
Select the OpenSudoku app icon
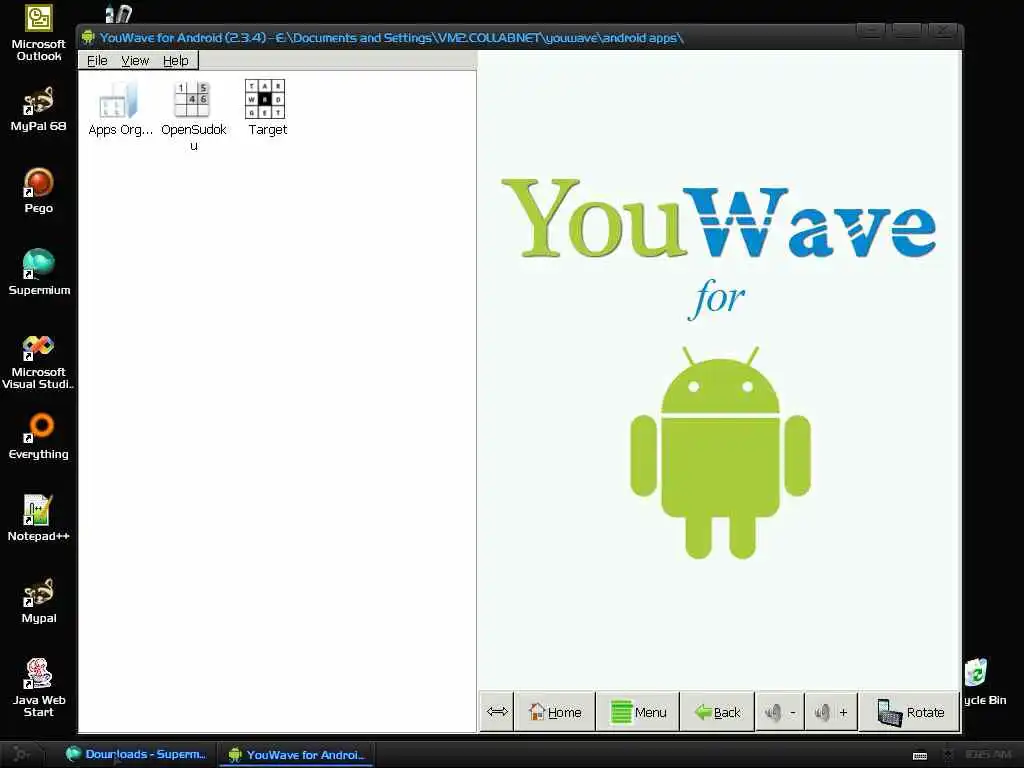[193, 116]
